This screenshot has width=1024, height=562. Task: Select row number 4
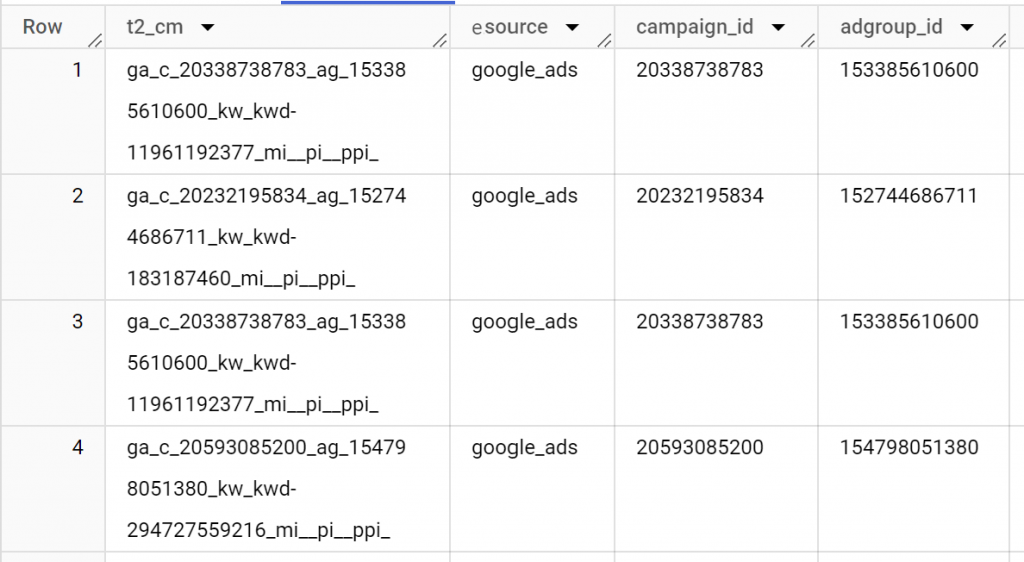[x=78, y=448]
